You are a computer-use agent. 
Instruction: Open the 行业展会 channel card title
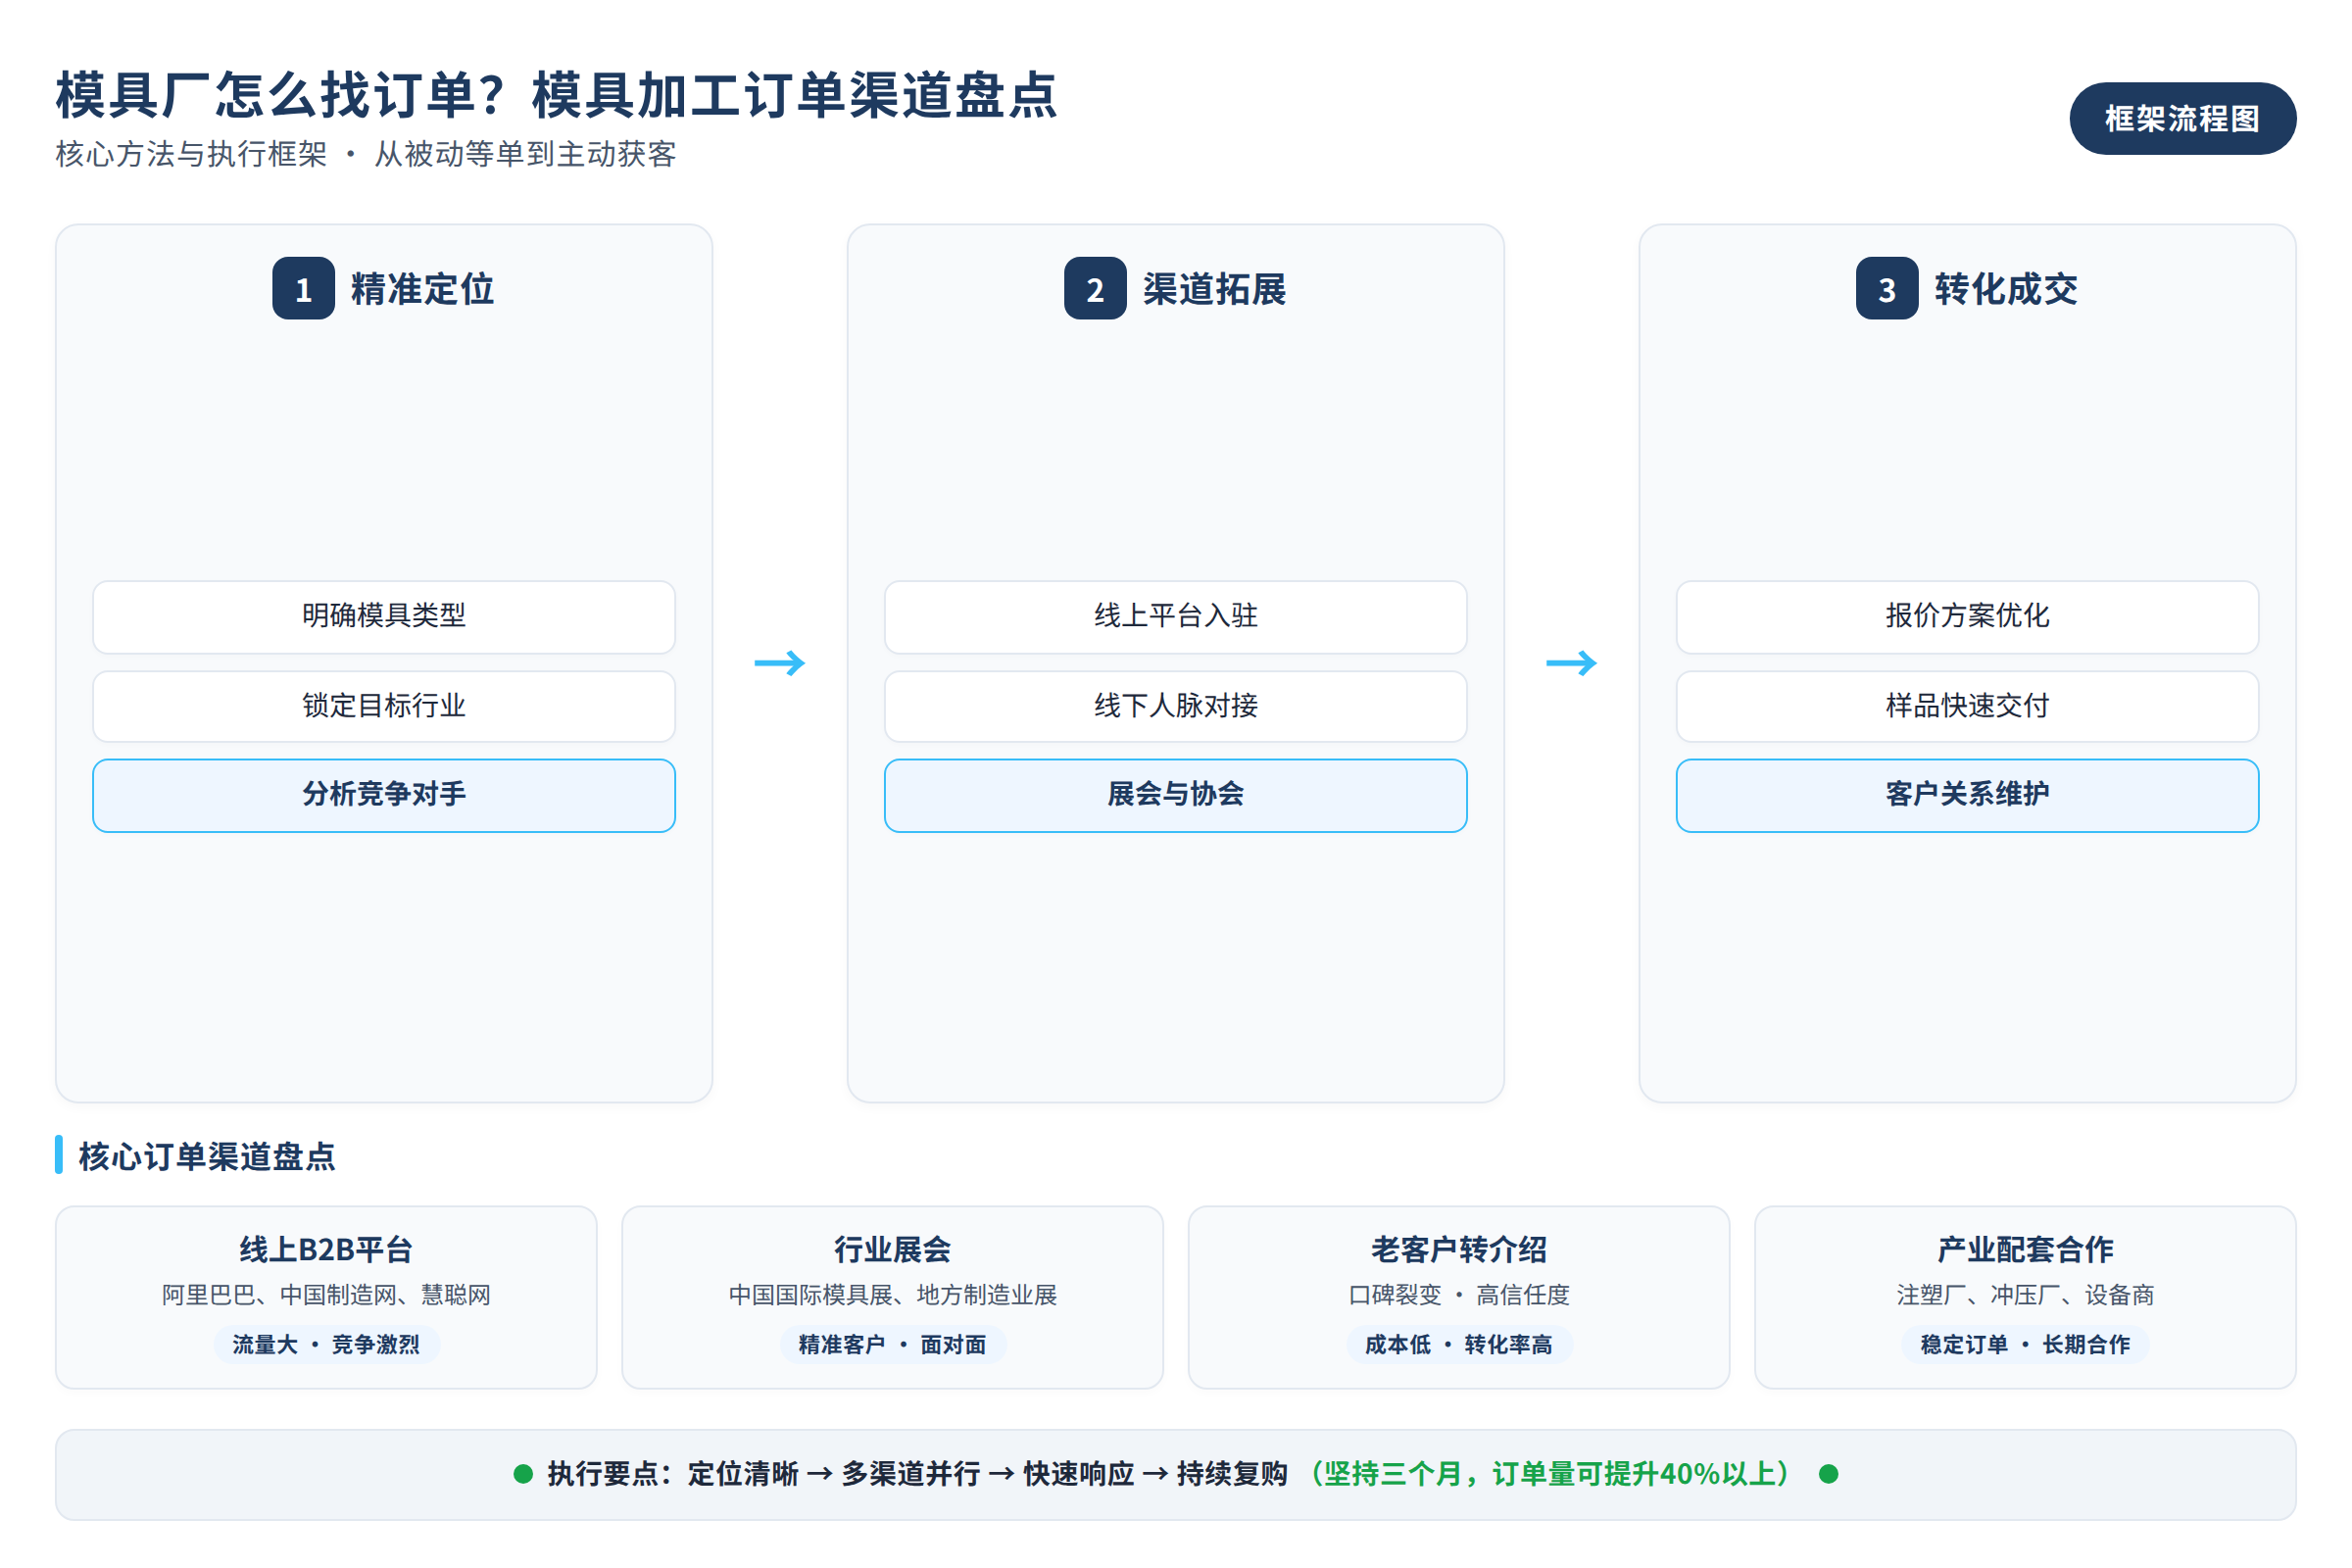click(892, 1249)
